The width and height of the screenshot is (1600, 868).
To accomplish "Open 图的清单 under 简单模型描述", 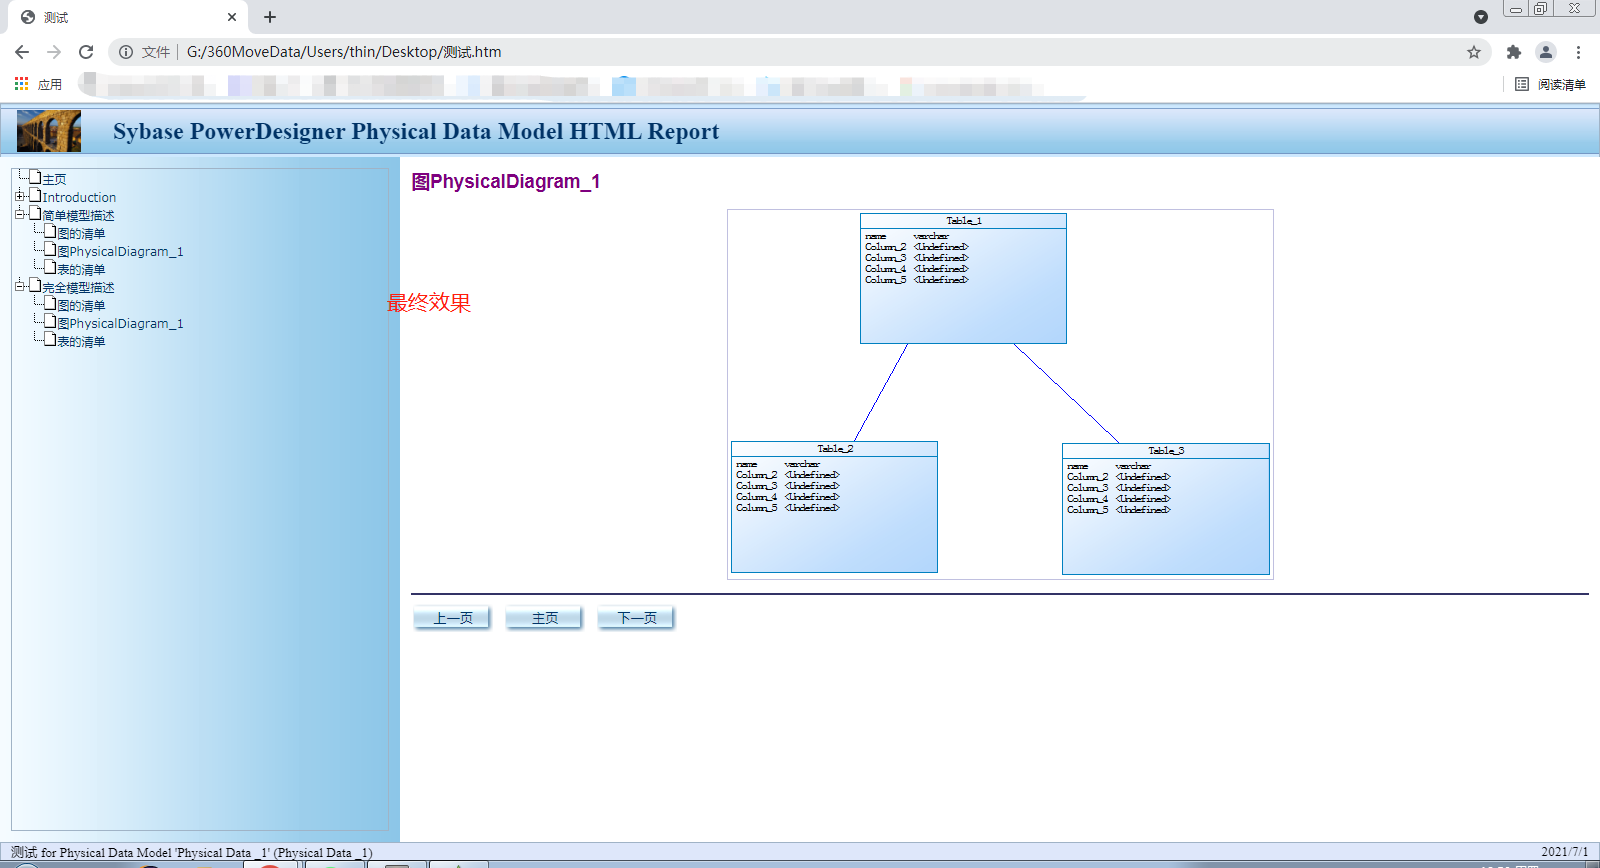I will point(81,234).
